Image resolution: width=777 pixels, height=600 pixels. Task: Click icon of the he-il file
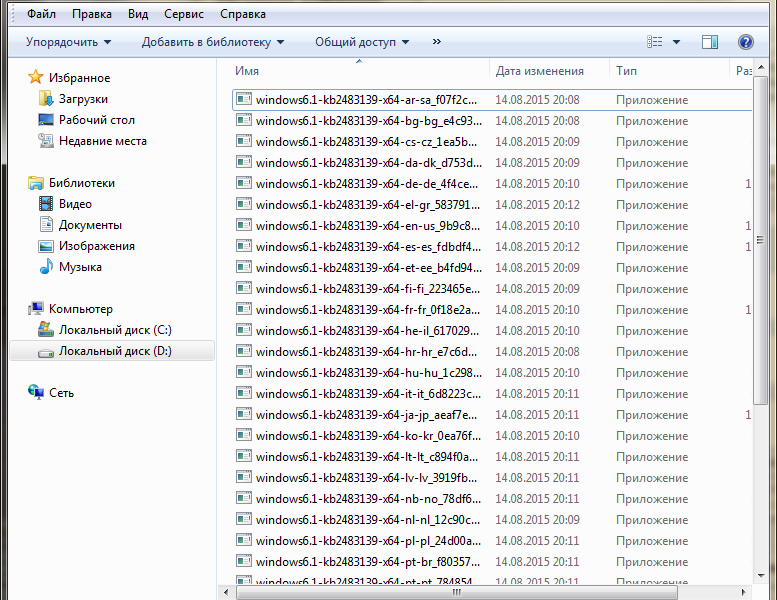point(244,330)
